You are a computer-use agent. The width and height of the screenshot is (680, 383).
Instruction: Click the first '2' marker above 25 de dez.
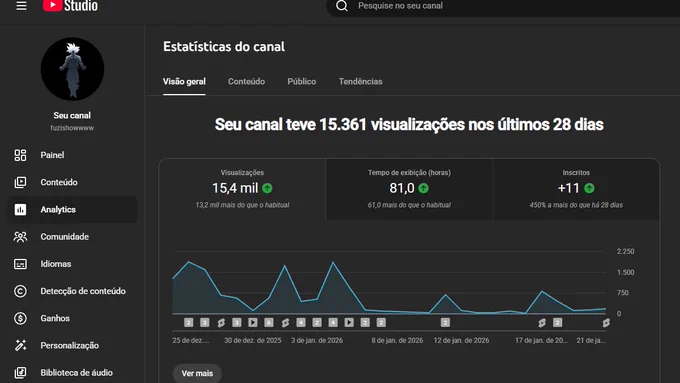click(188, 323)
